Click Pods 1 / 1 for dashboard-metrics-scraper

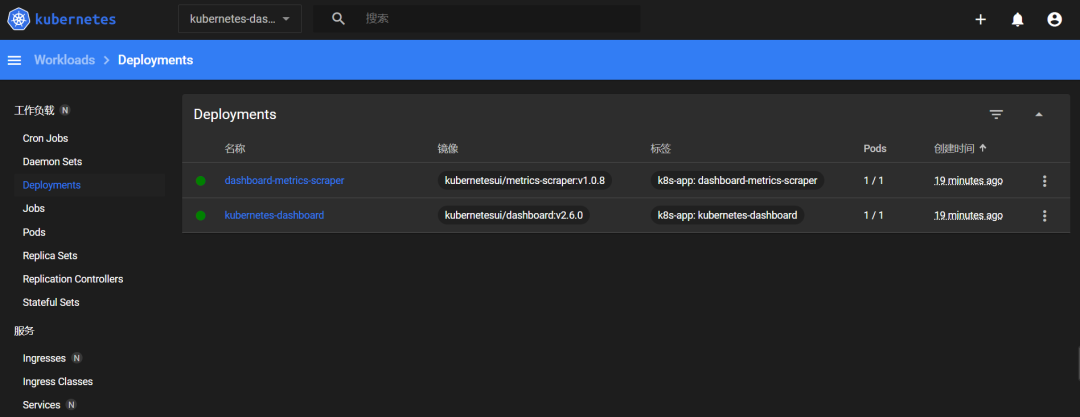click(873, 181)
